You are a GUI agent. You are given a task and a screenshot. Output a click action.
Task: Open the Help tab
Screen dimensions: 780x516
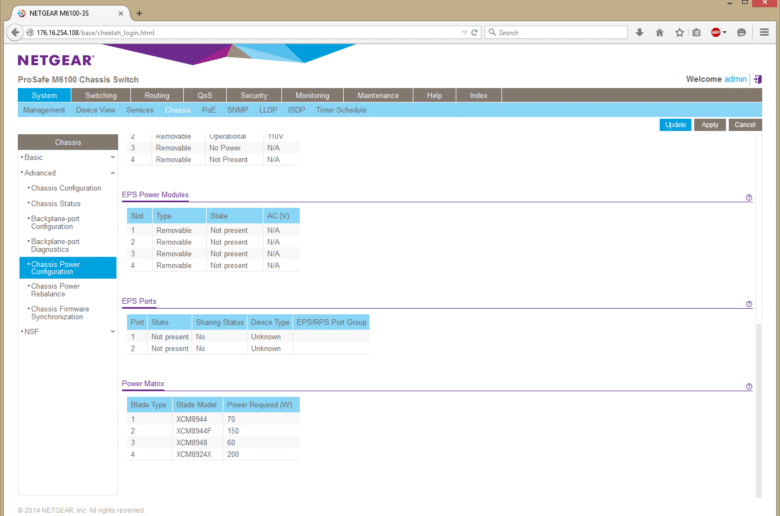(434, 95)
